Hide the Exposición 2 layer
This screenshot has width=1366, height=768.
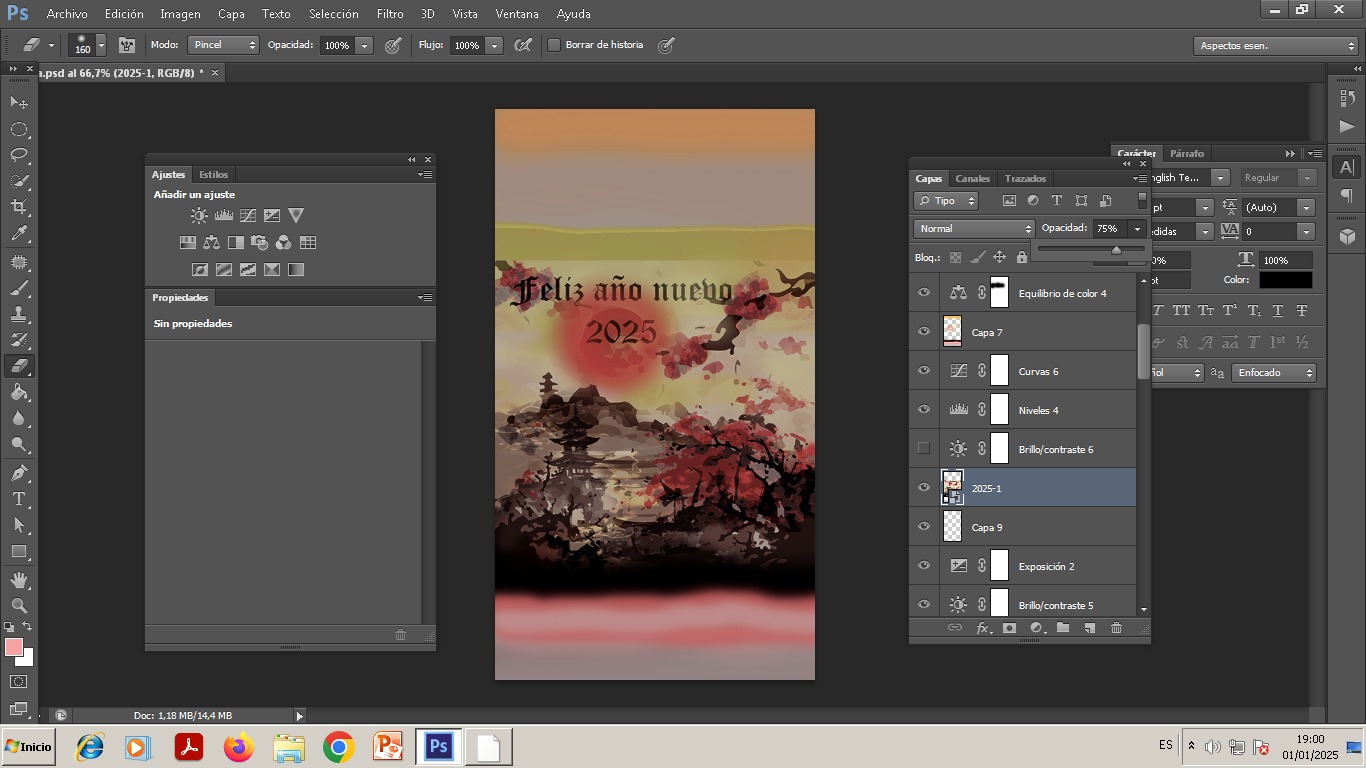coord(924,566)
